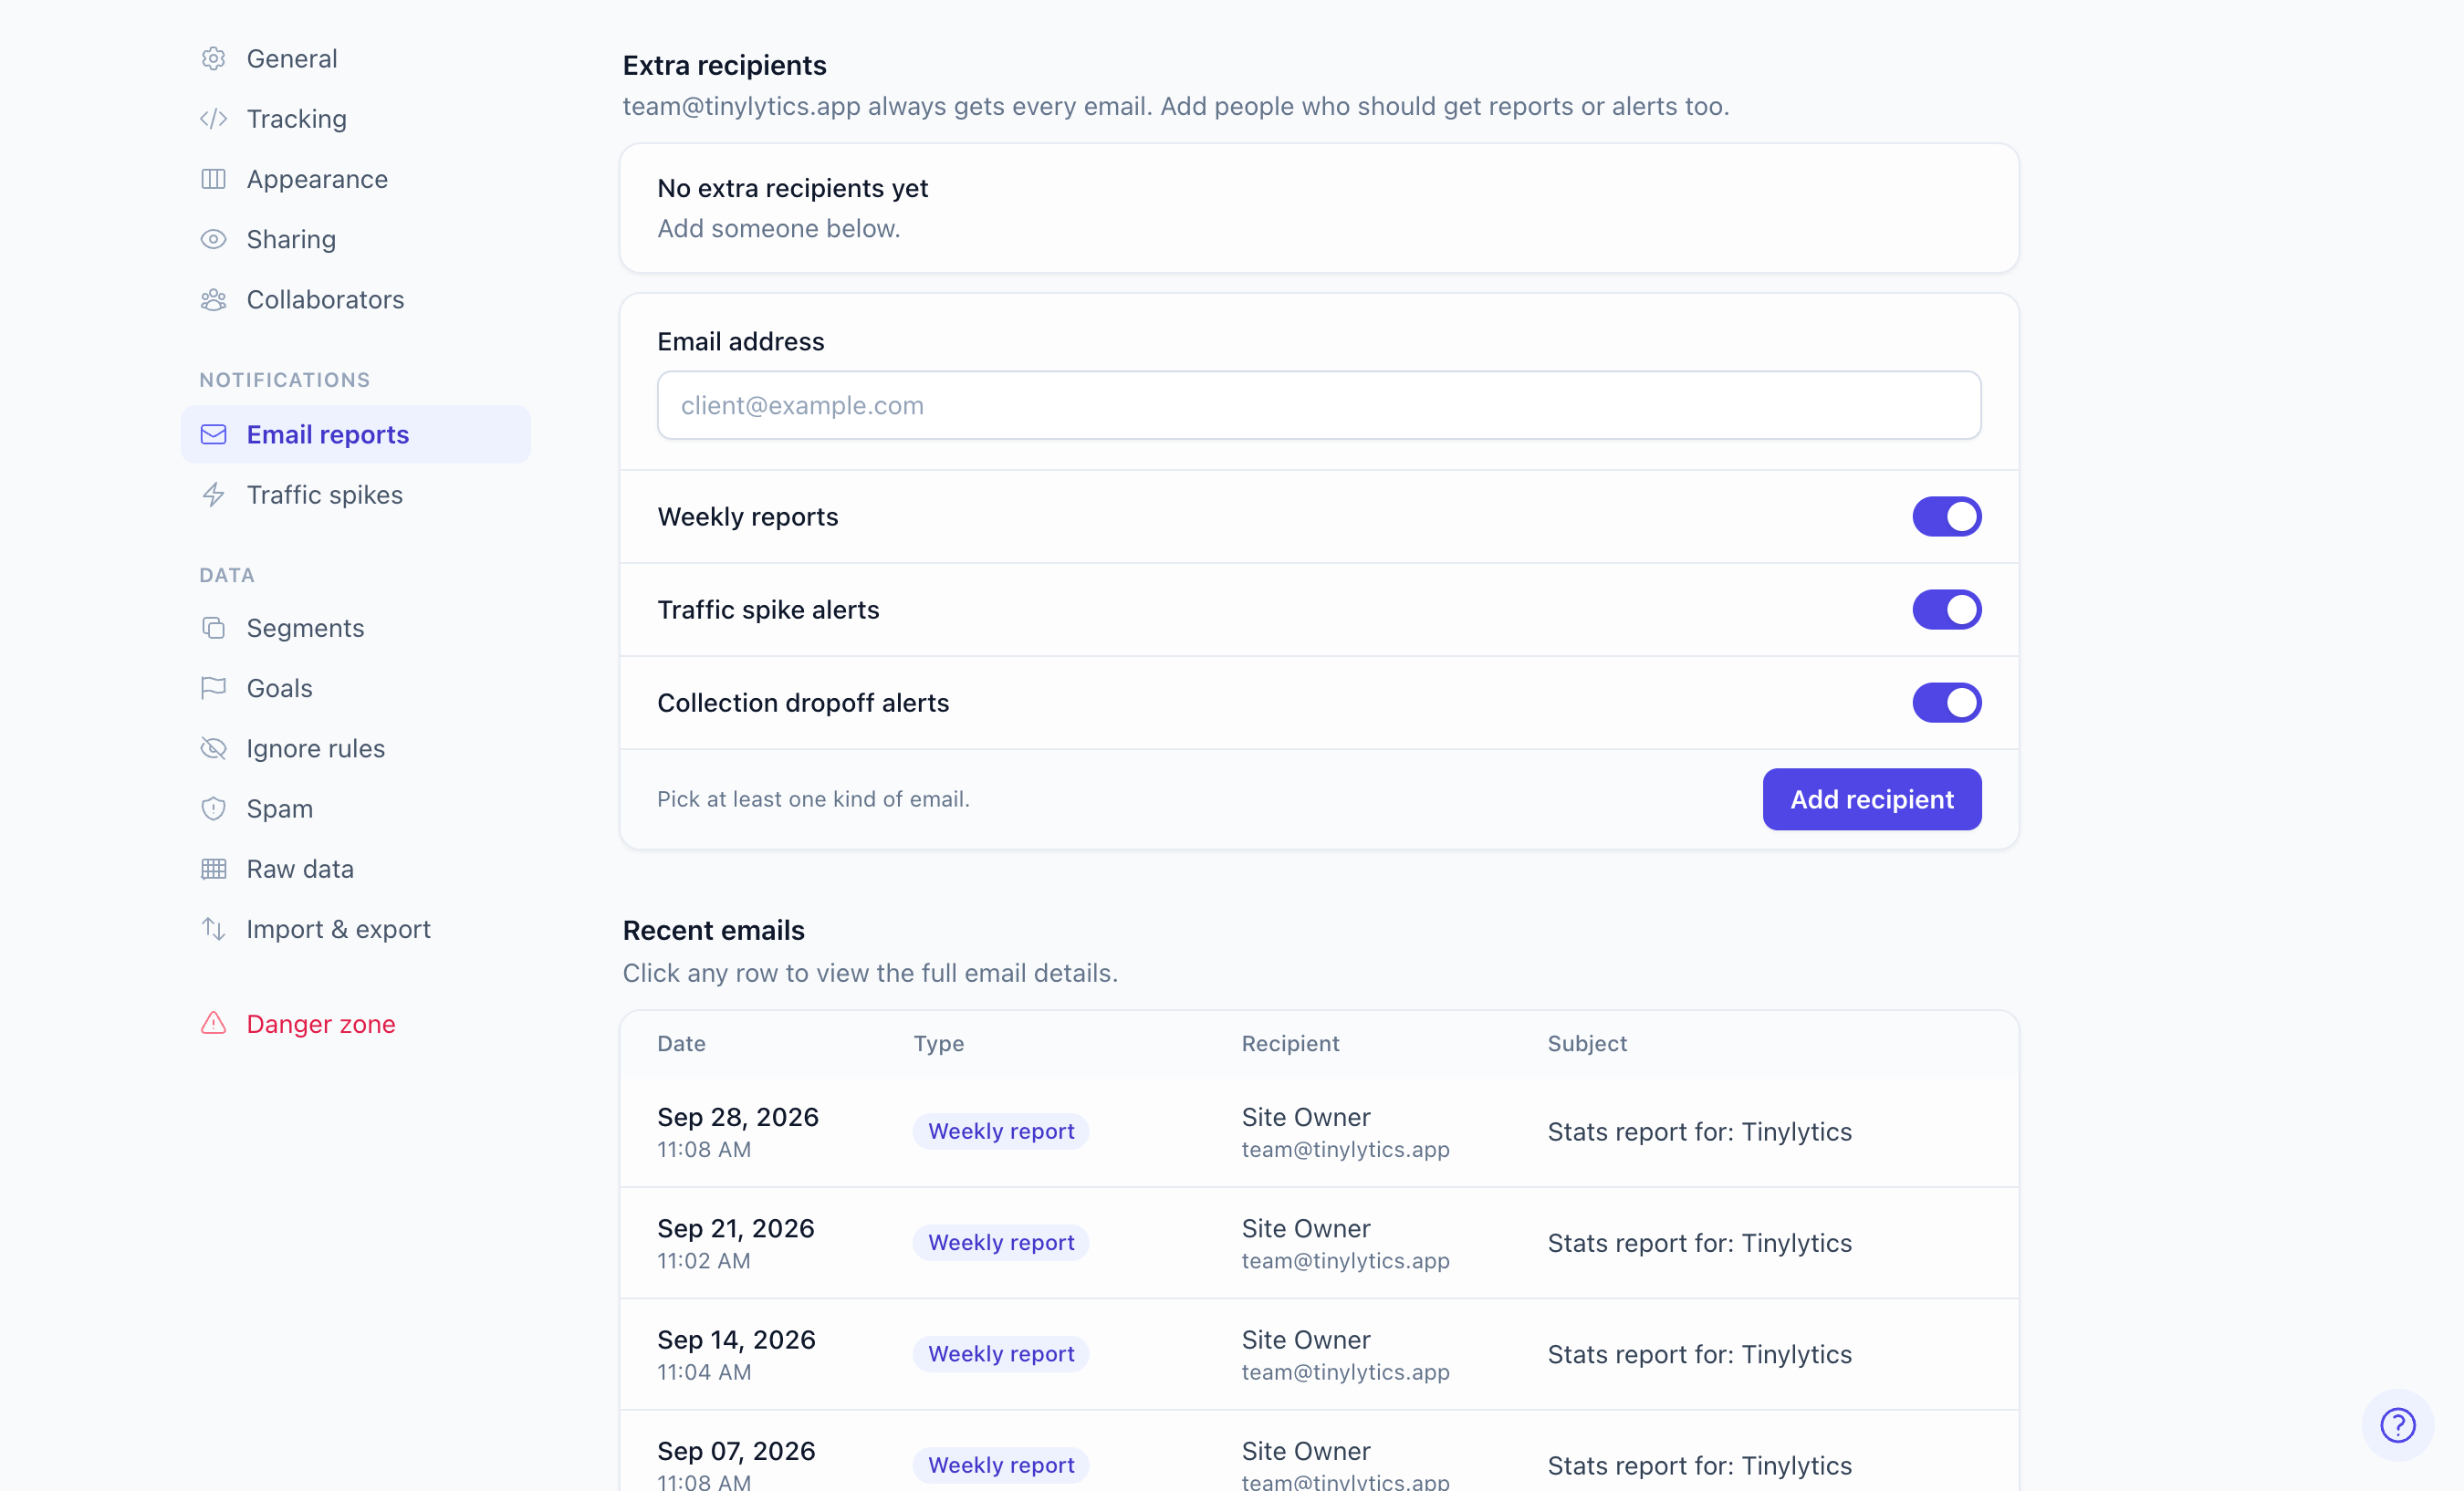Click the Type column header

(938, 1044)
